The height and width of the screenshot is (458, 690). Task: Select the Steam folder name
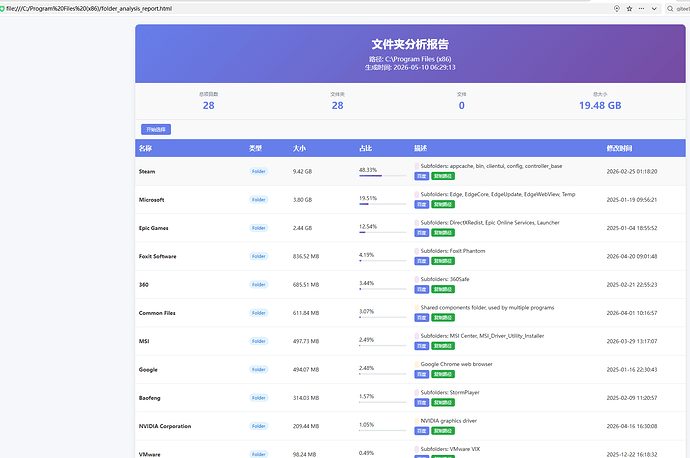pos(147,172)
